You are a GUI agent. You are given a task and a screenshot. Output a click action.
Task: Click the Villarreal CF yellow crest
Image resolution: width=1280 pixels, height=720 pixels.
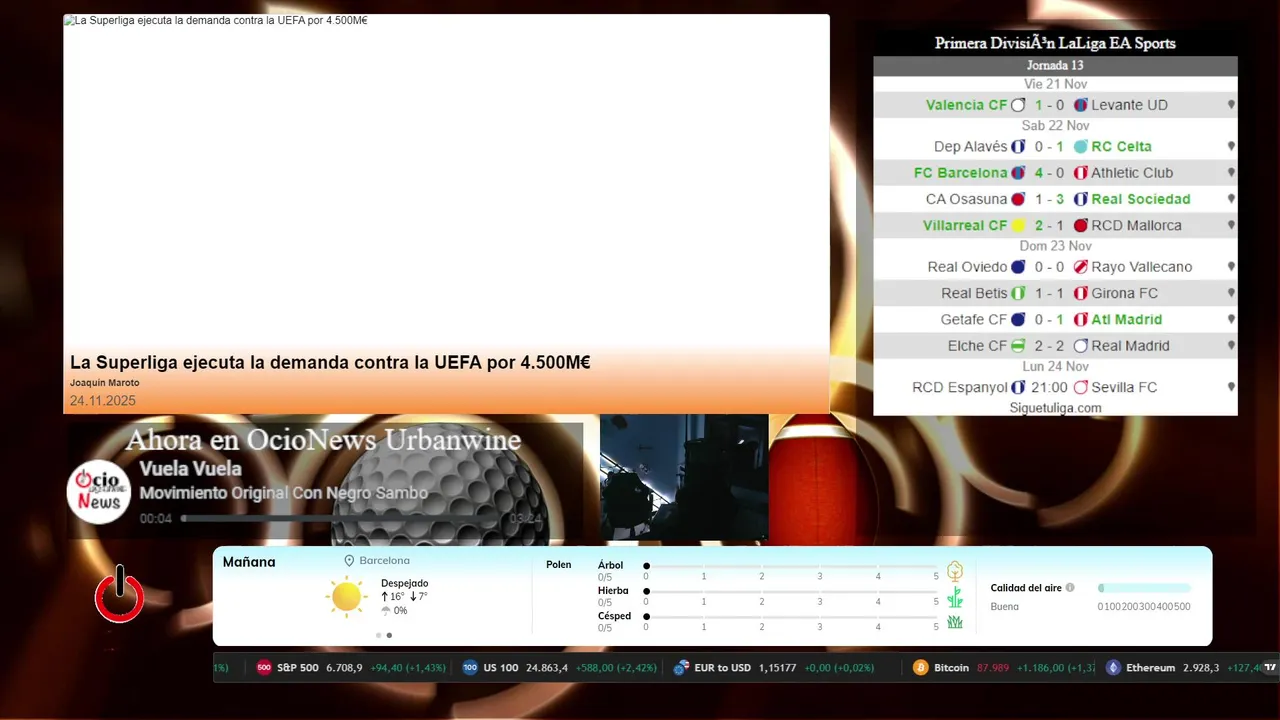[x=1018, y=226]
